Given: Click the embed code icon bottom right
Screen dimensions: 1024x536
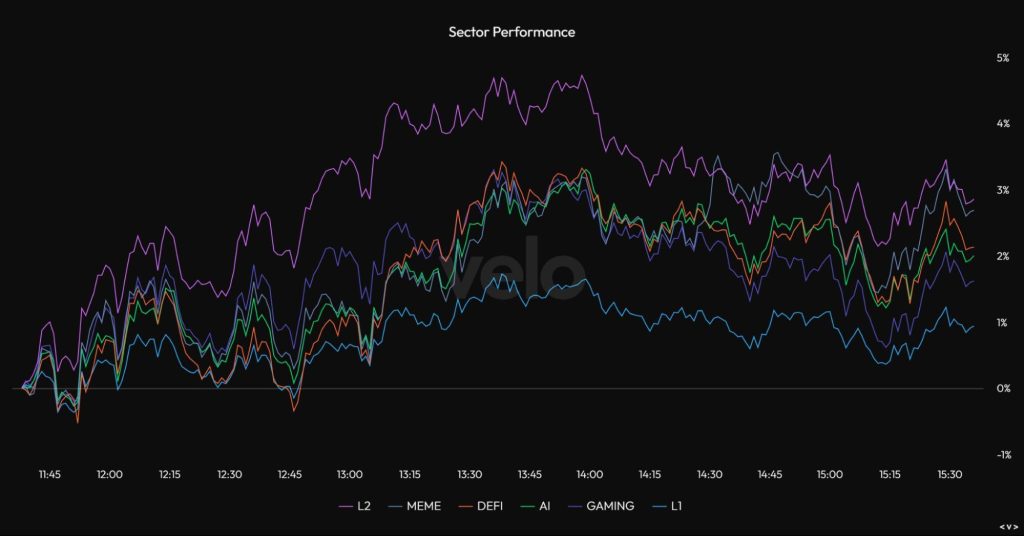Looking at the screenshot, I should pos(1008,527).
